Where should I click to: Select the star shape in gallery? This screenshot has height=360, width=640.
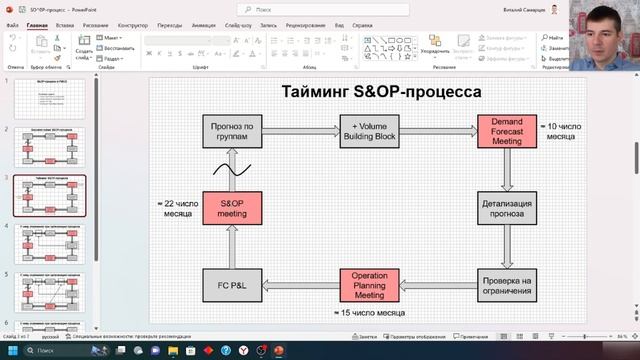(407, 57)
